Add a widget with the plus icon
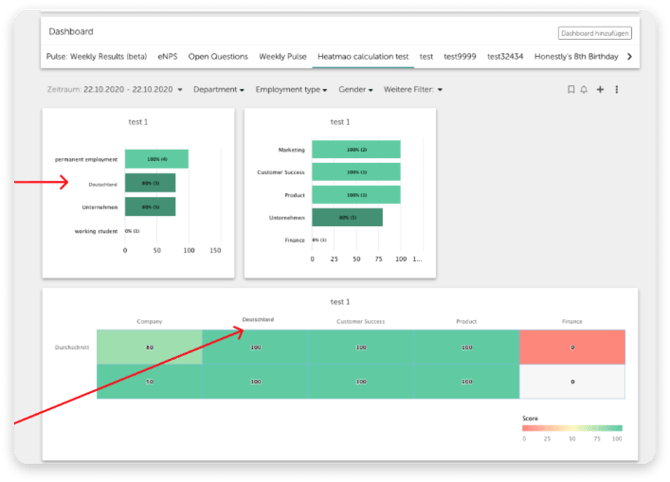670x482 pixels. click(600, 90)
